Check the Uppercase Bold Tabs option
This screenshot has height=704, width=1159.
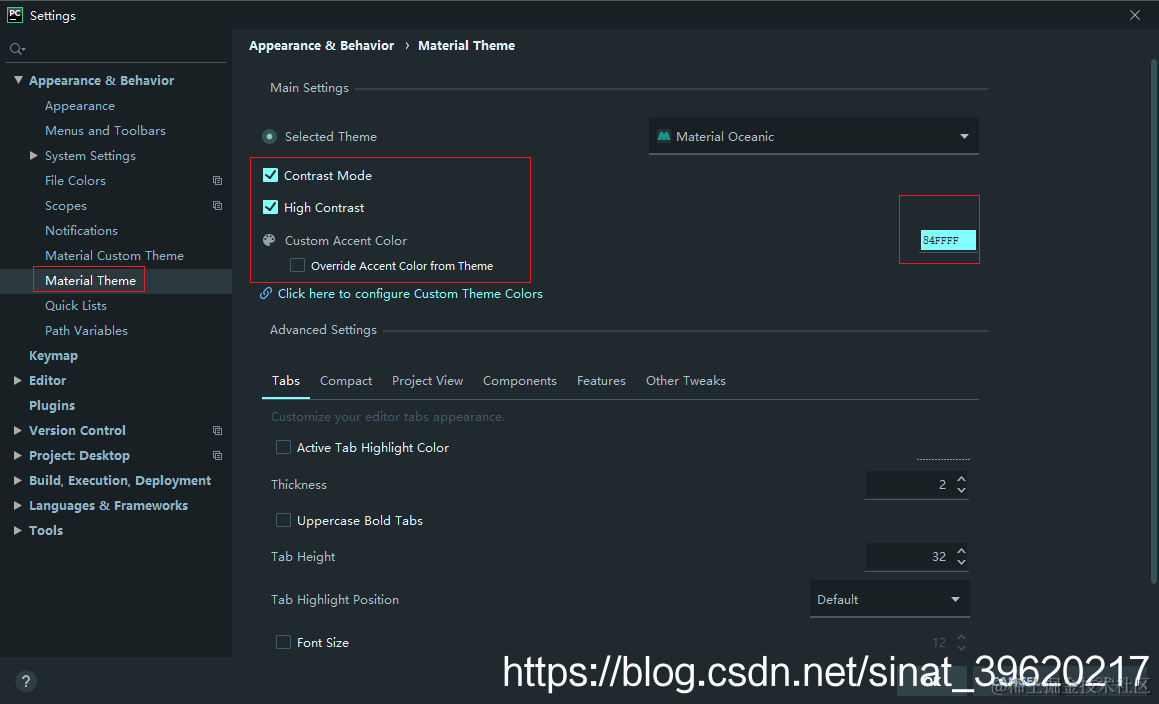click(283, 521)
